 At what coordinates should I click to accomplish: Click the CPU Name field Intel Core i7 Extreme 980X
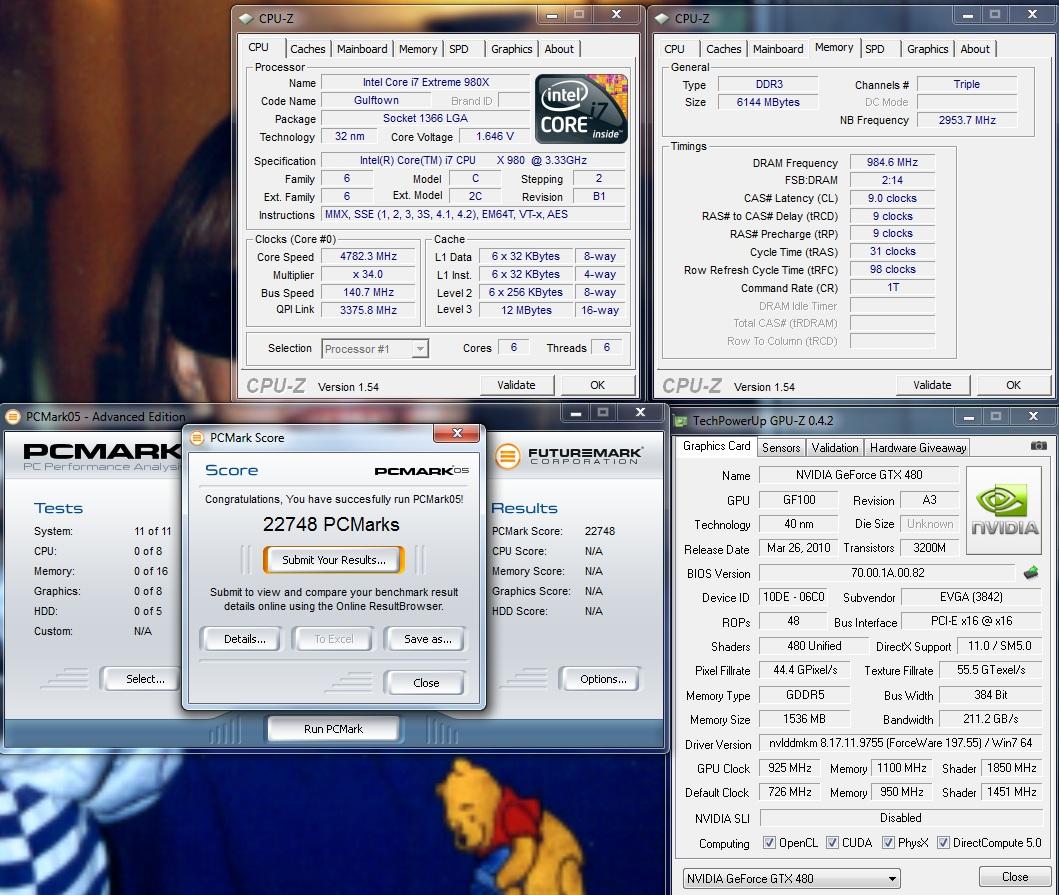425,82
